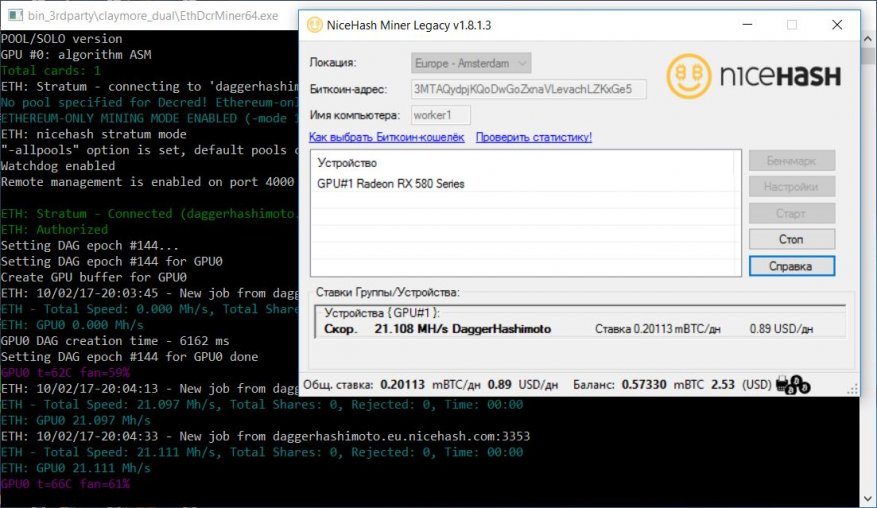This screenshot has width=877, height=508.
Task: Click the NiceHash Miner title bar icon
Action: coord(314,25)
